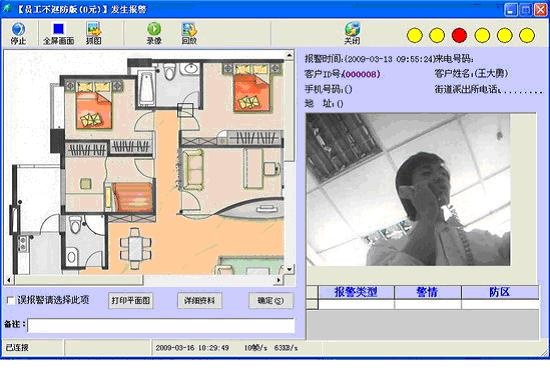550x384 pixels.
Task: Click floor plan scroll-down arrow
Action: [x=289, y=269]
